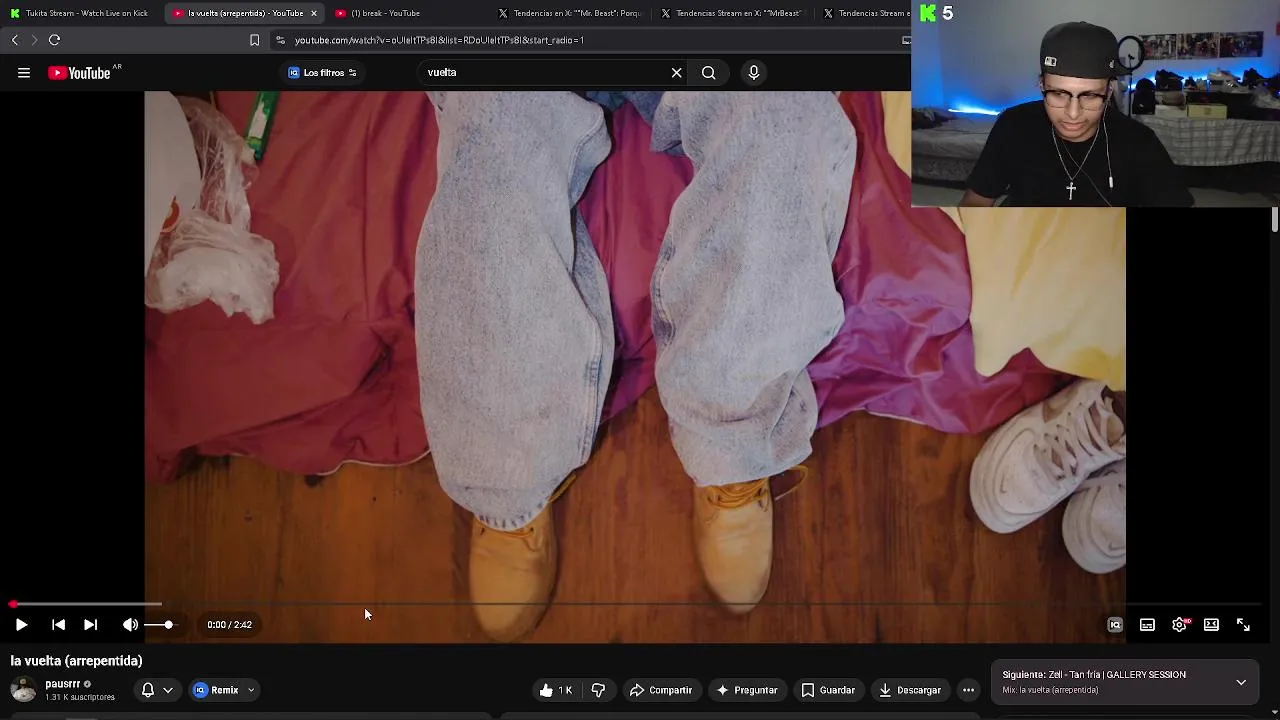Bookmark the page via the bookmark icon
Image resolution: width=1280 pixels, height=720 pixels.
tap(254, 40)
